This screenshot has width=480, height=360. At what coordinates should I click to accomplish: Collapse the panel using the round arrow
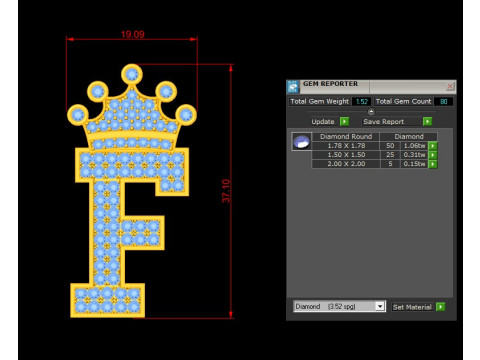[x=371, y=112]
